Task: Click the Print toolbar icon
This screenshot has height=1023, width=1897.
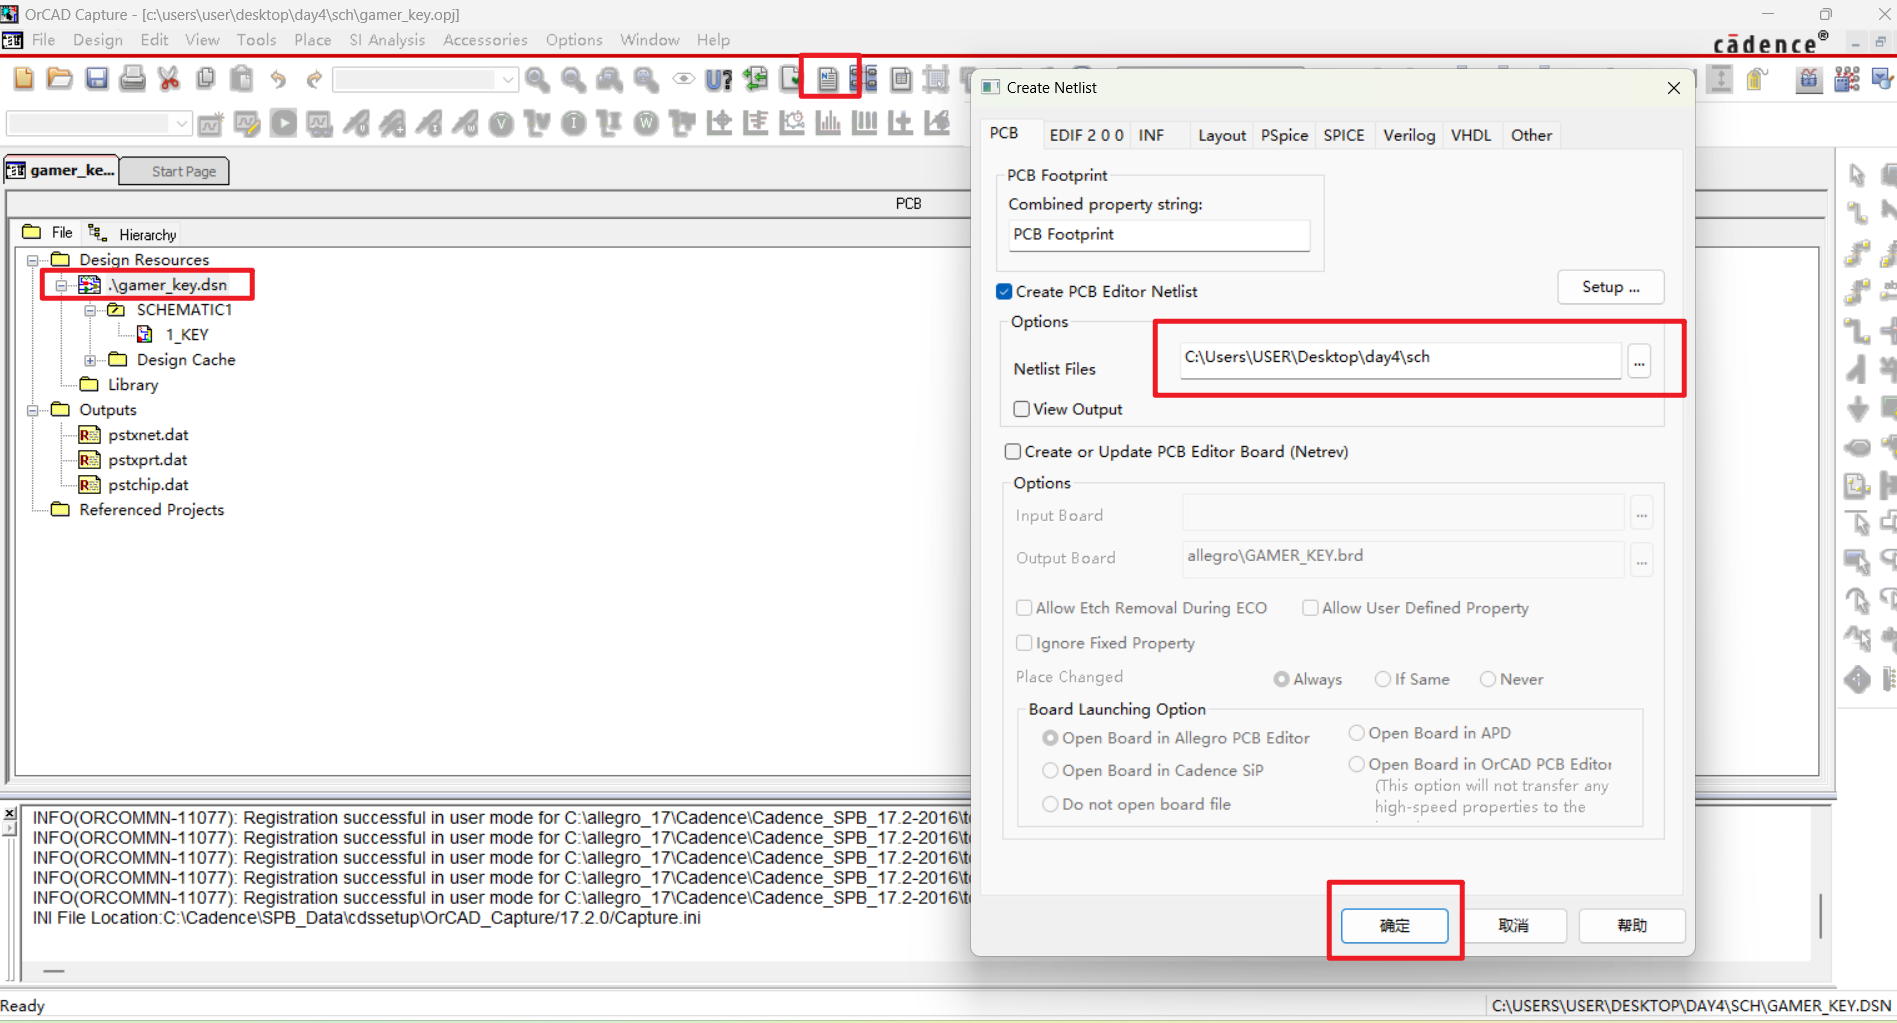Action: (x=132, y=78)
